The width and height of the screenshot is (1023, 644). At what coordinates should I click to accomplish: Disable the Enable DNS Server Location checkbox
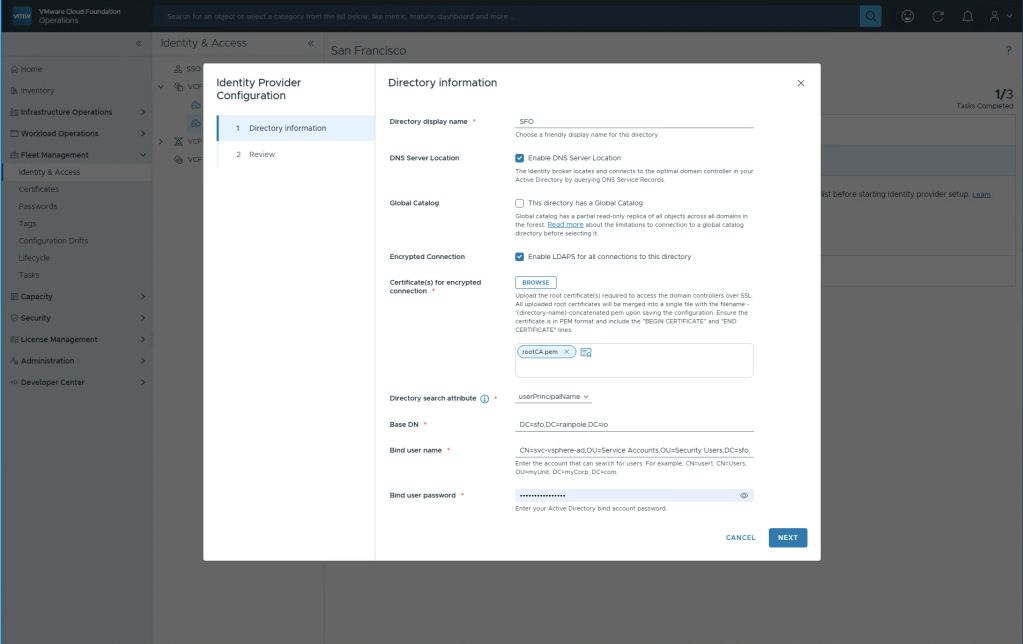(x=520, y=158)
